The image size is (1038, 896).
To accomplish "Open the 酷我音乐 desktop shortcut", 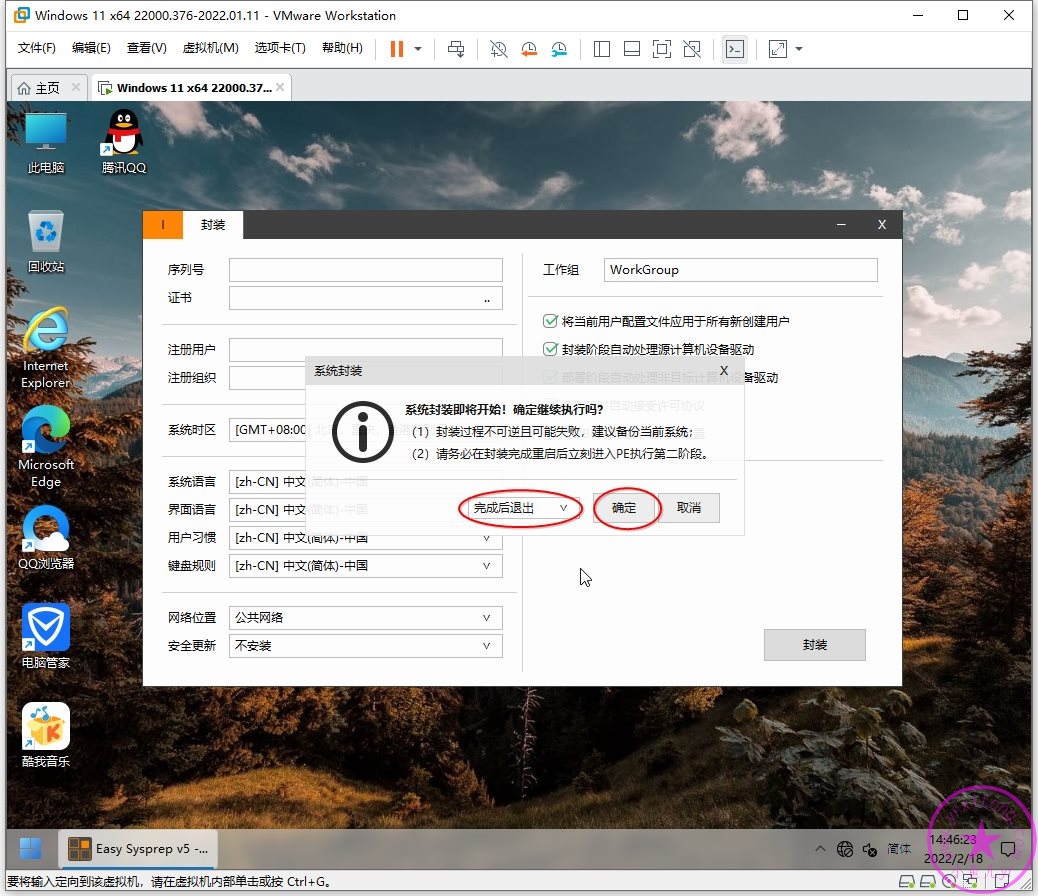I will (x=46, y=736).
